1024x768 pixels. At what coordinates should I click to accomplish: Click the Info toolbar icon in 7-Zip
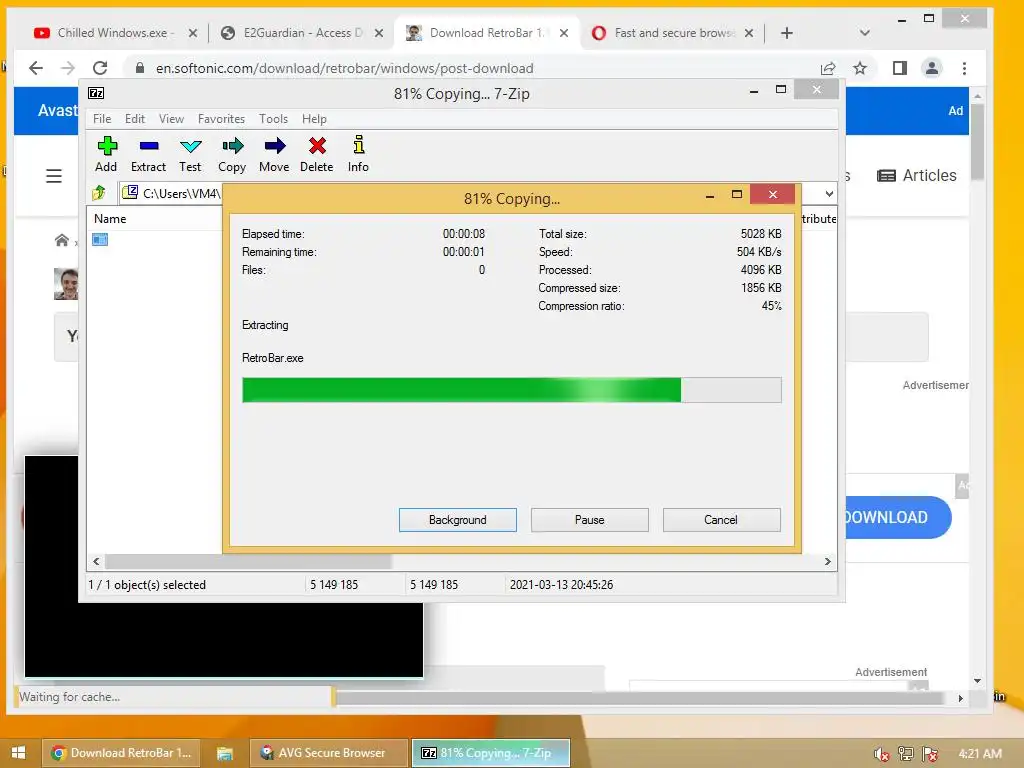click(358, 154)
